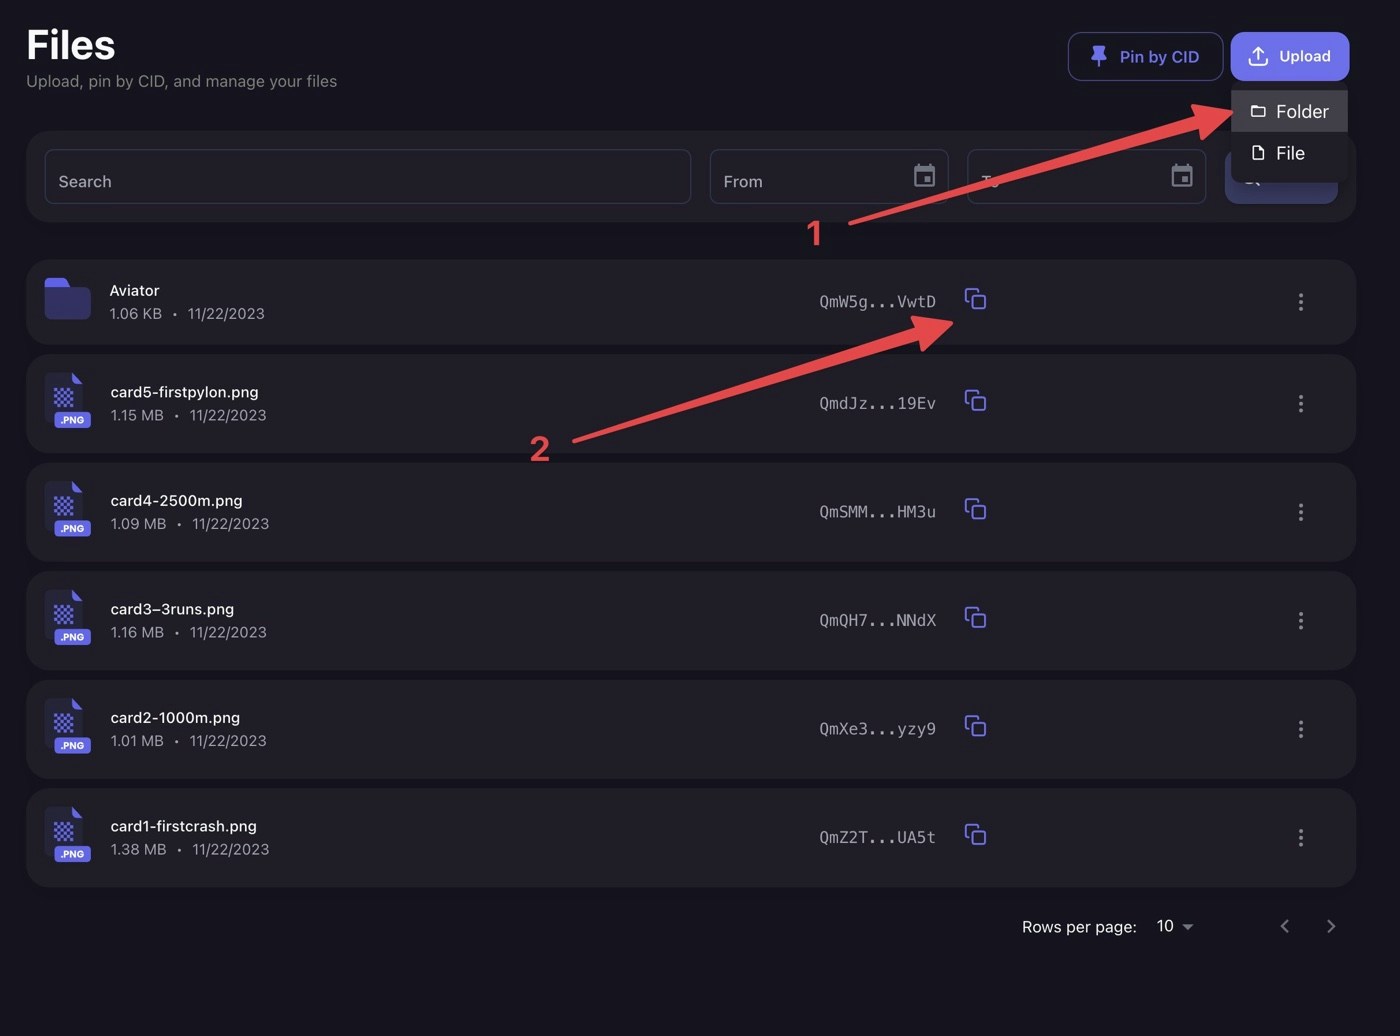Click the PNG thumbnail for card4-2500m.png

70,510
